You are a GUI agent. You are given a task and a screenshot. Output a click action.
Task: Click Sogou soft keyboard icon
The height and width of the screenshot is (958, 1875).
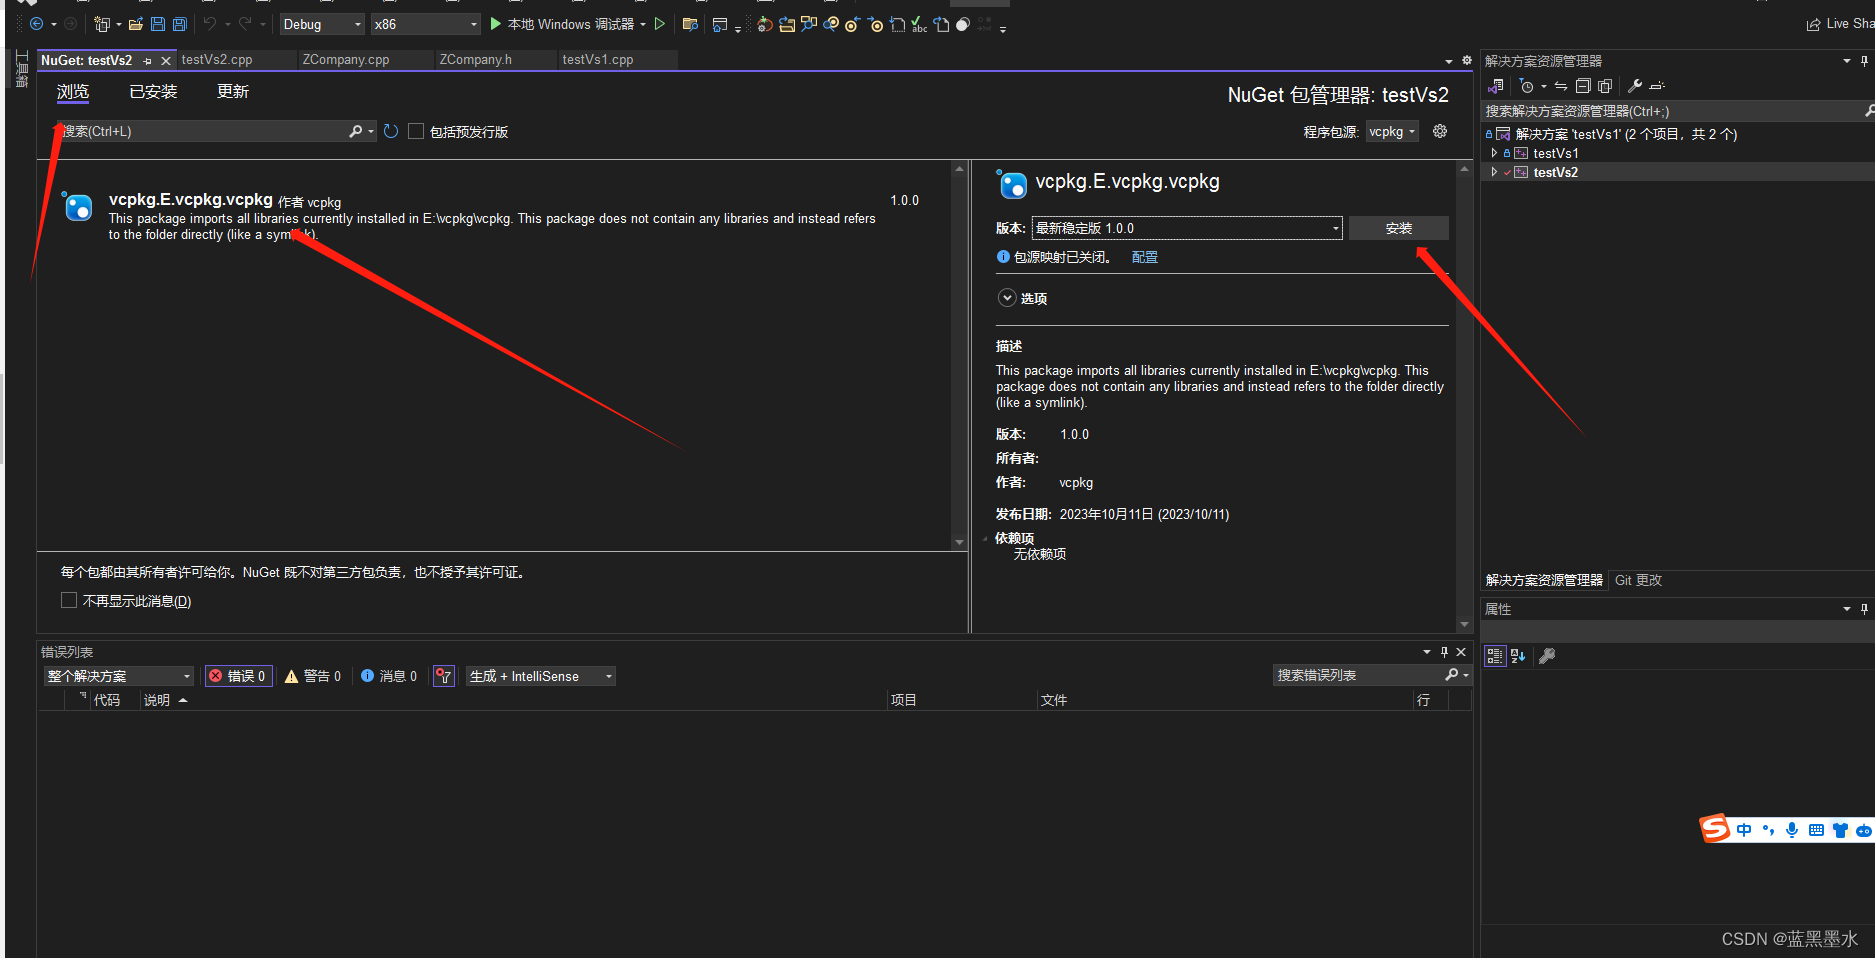tap(1816, 830)
